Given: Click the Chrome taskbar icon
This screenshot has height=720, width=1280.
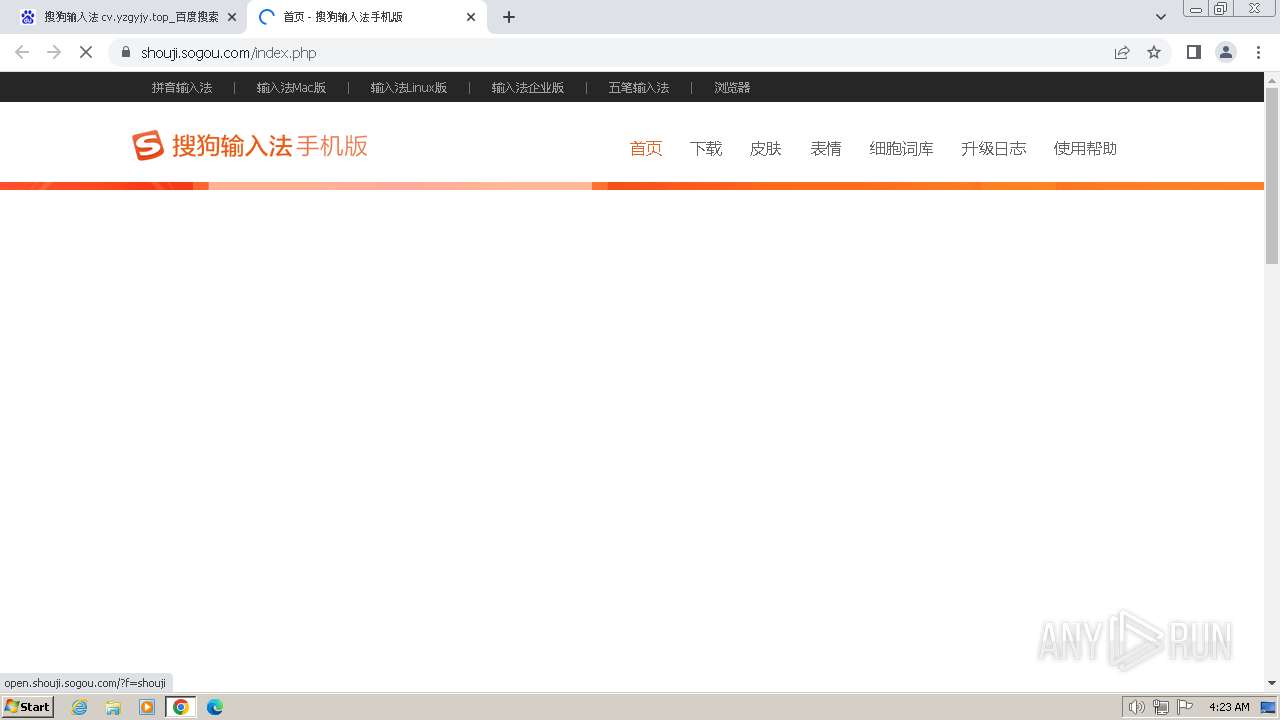Looking at the screenshot, I should pyautogui.click(x=181, y=707).
